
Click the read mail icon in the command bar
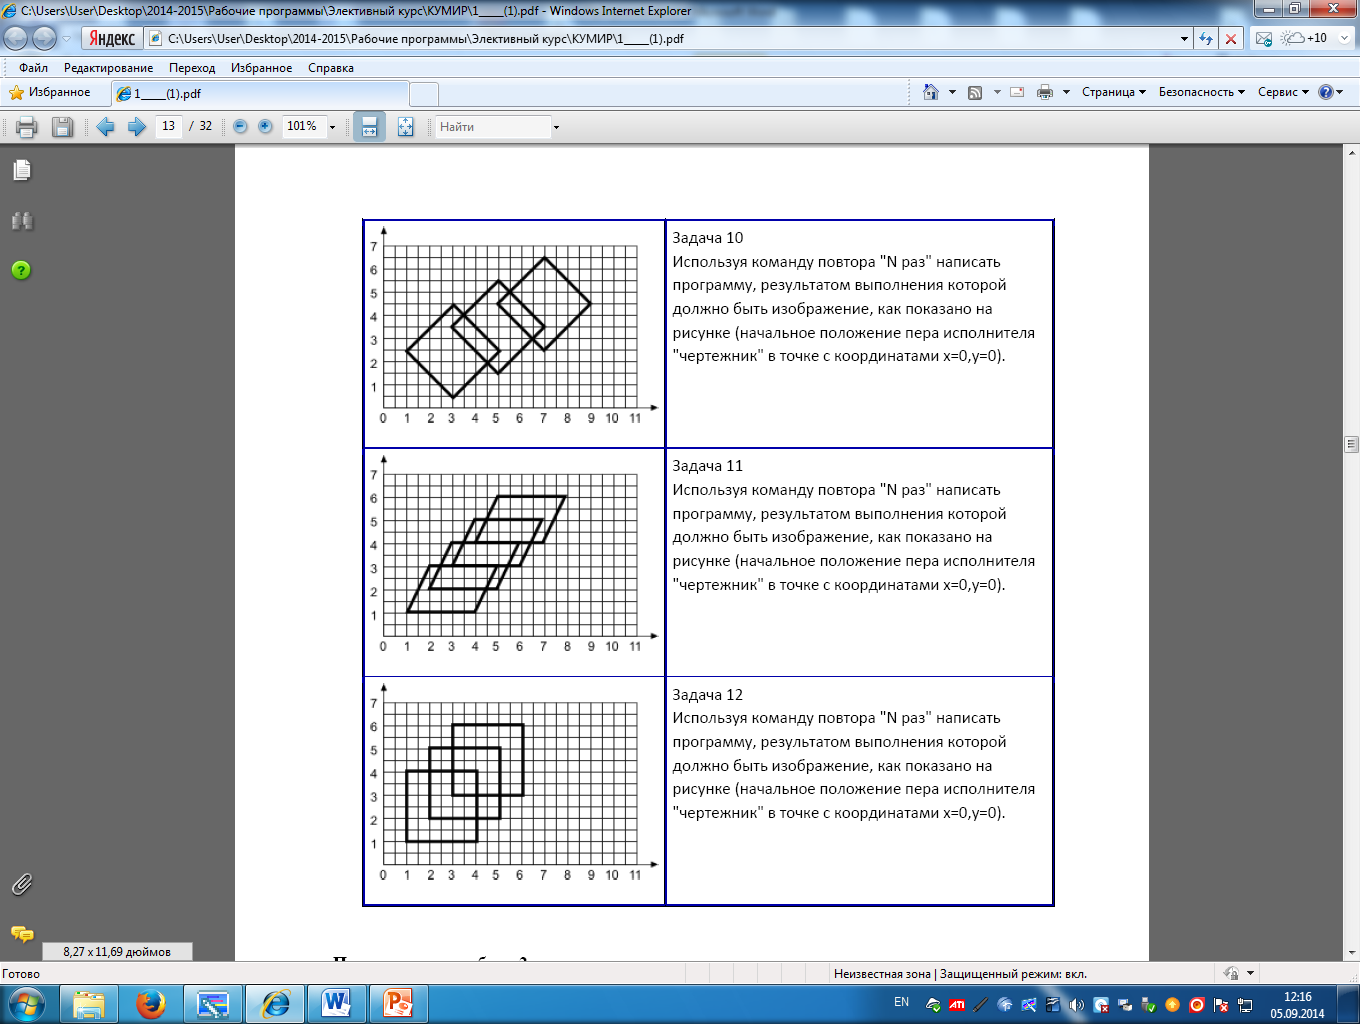click(x=1017, y=92)
